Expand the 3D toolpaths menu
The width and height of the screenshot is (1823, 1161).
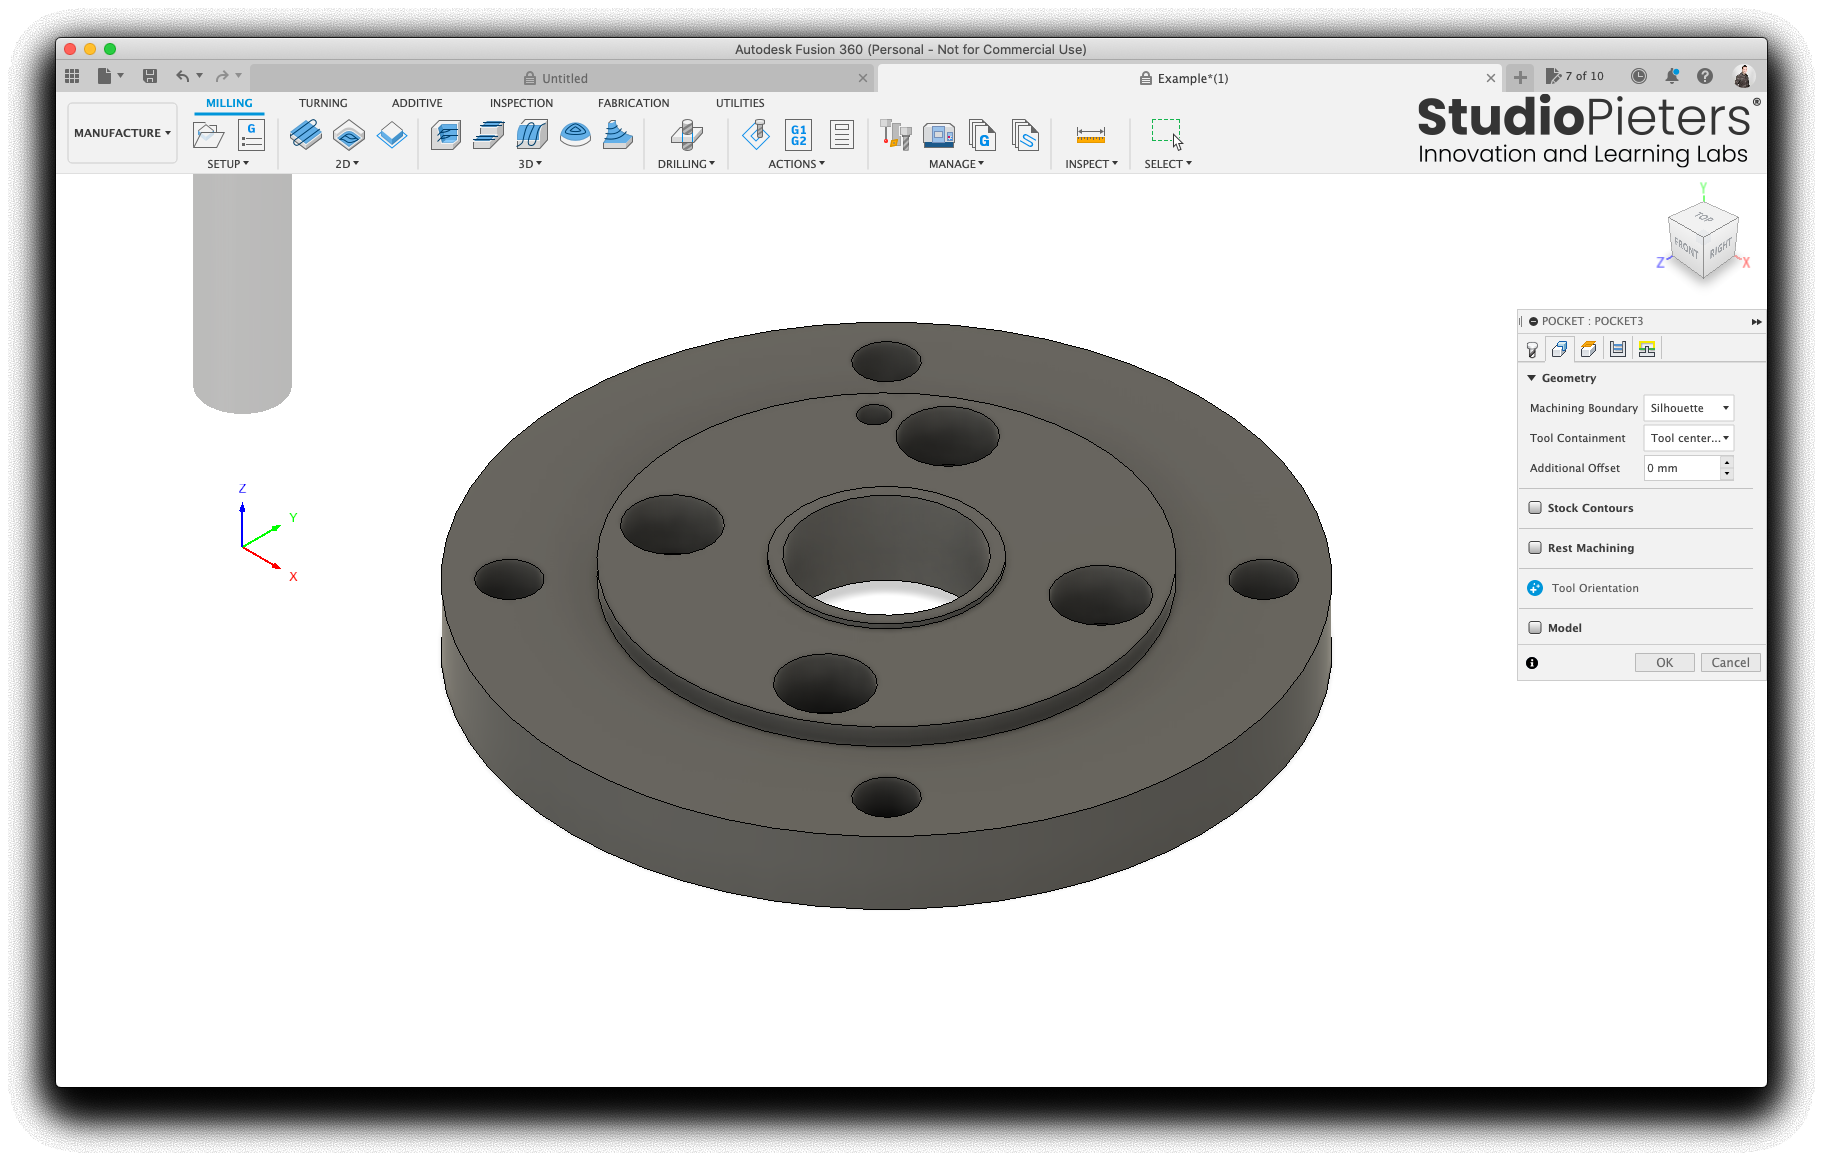point(530,164)
